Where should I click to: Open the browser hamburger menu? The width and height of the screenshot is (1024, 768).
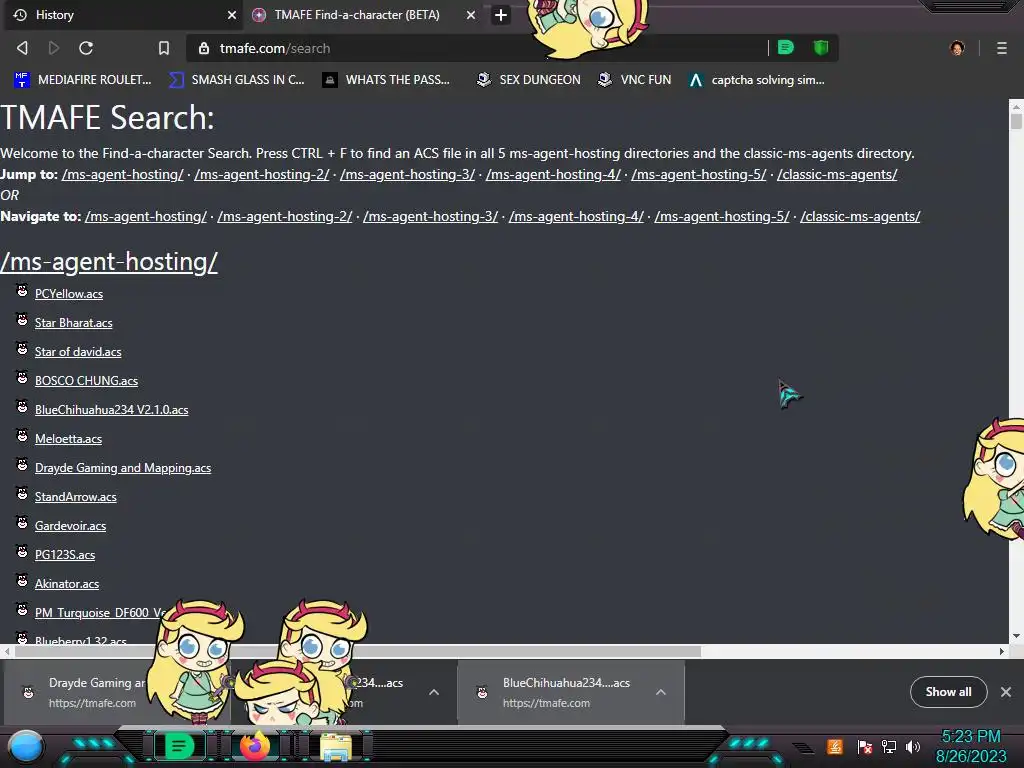pos(1002,48)
